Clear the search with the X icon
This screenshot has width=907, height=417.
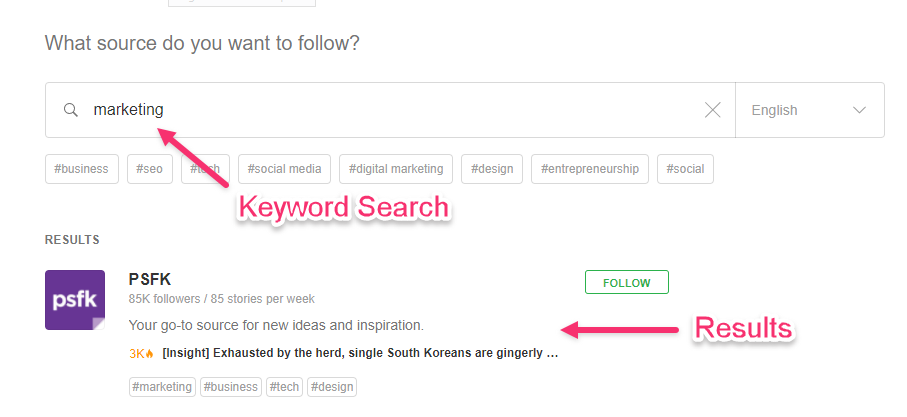tap(713, 110)
